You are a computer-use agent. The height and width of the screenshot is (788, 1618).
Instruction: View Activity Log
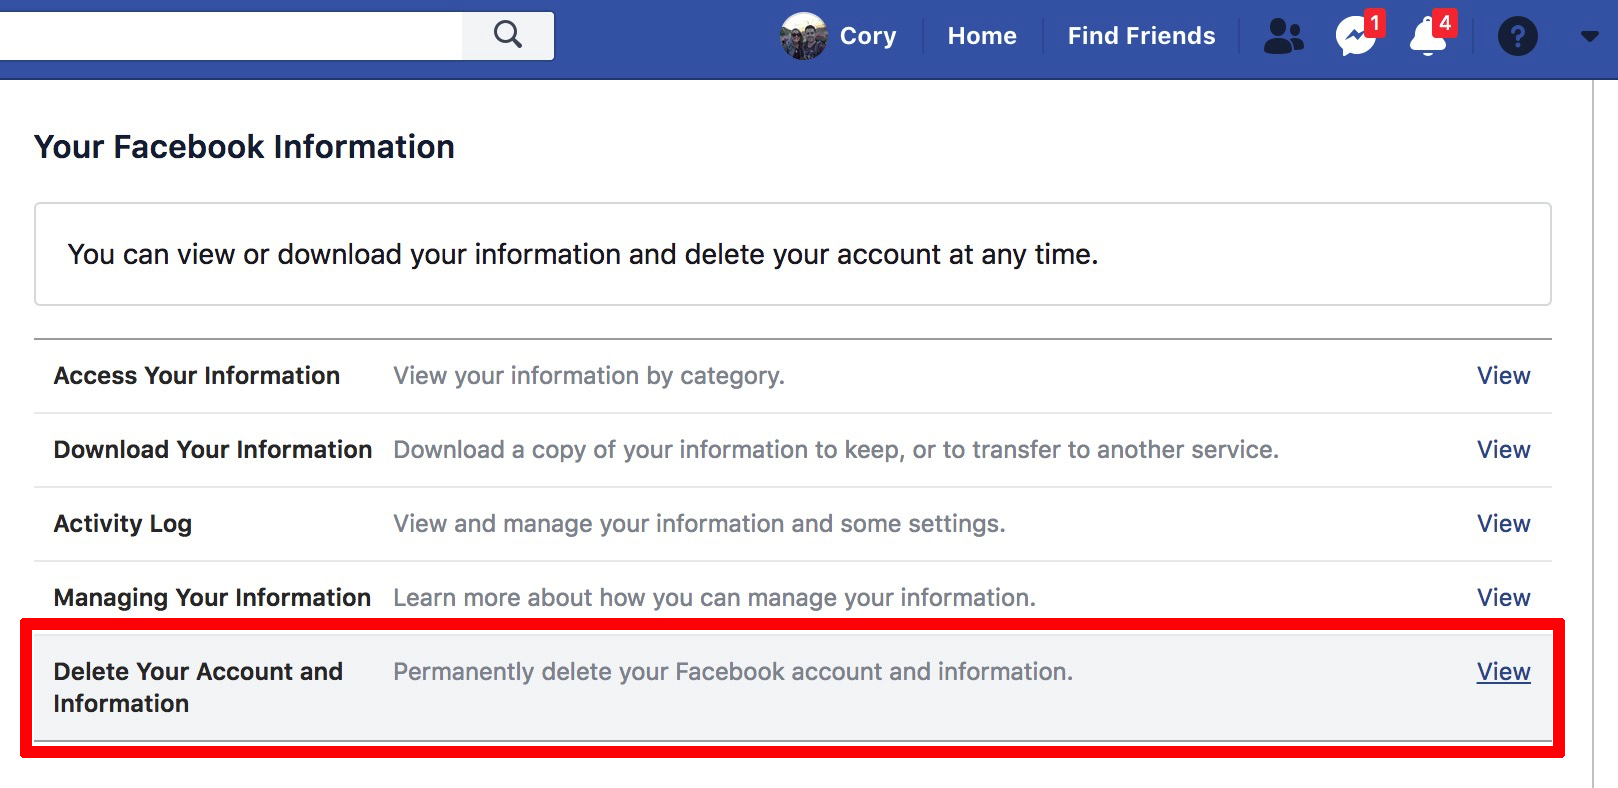pyautogui.click(x=1503, y=524)
